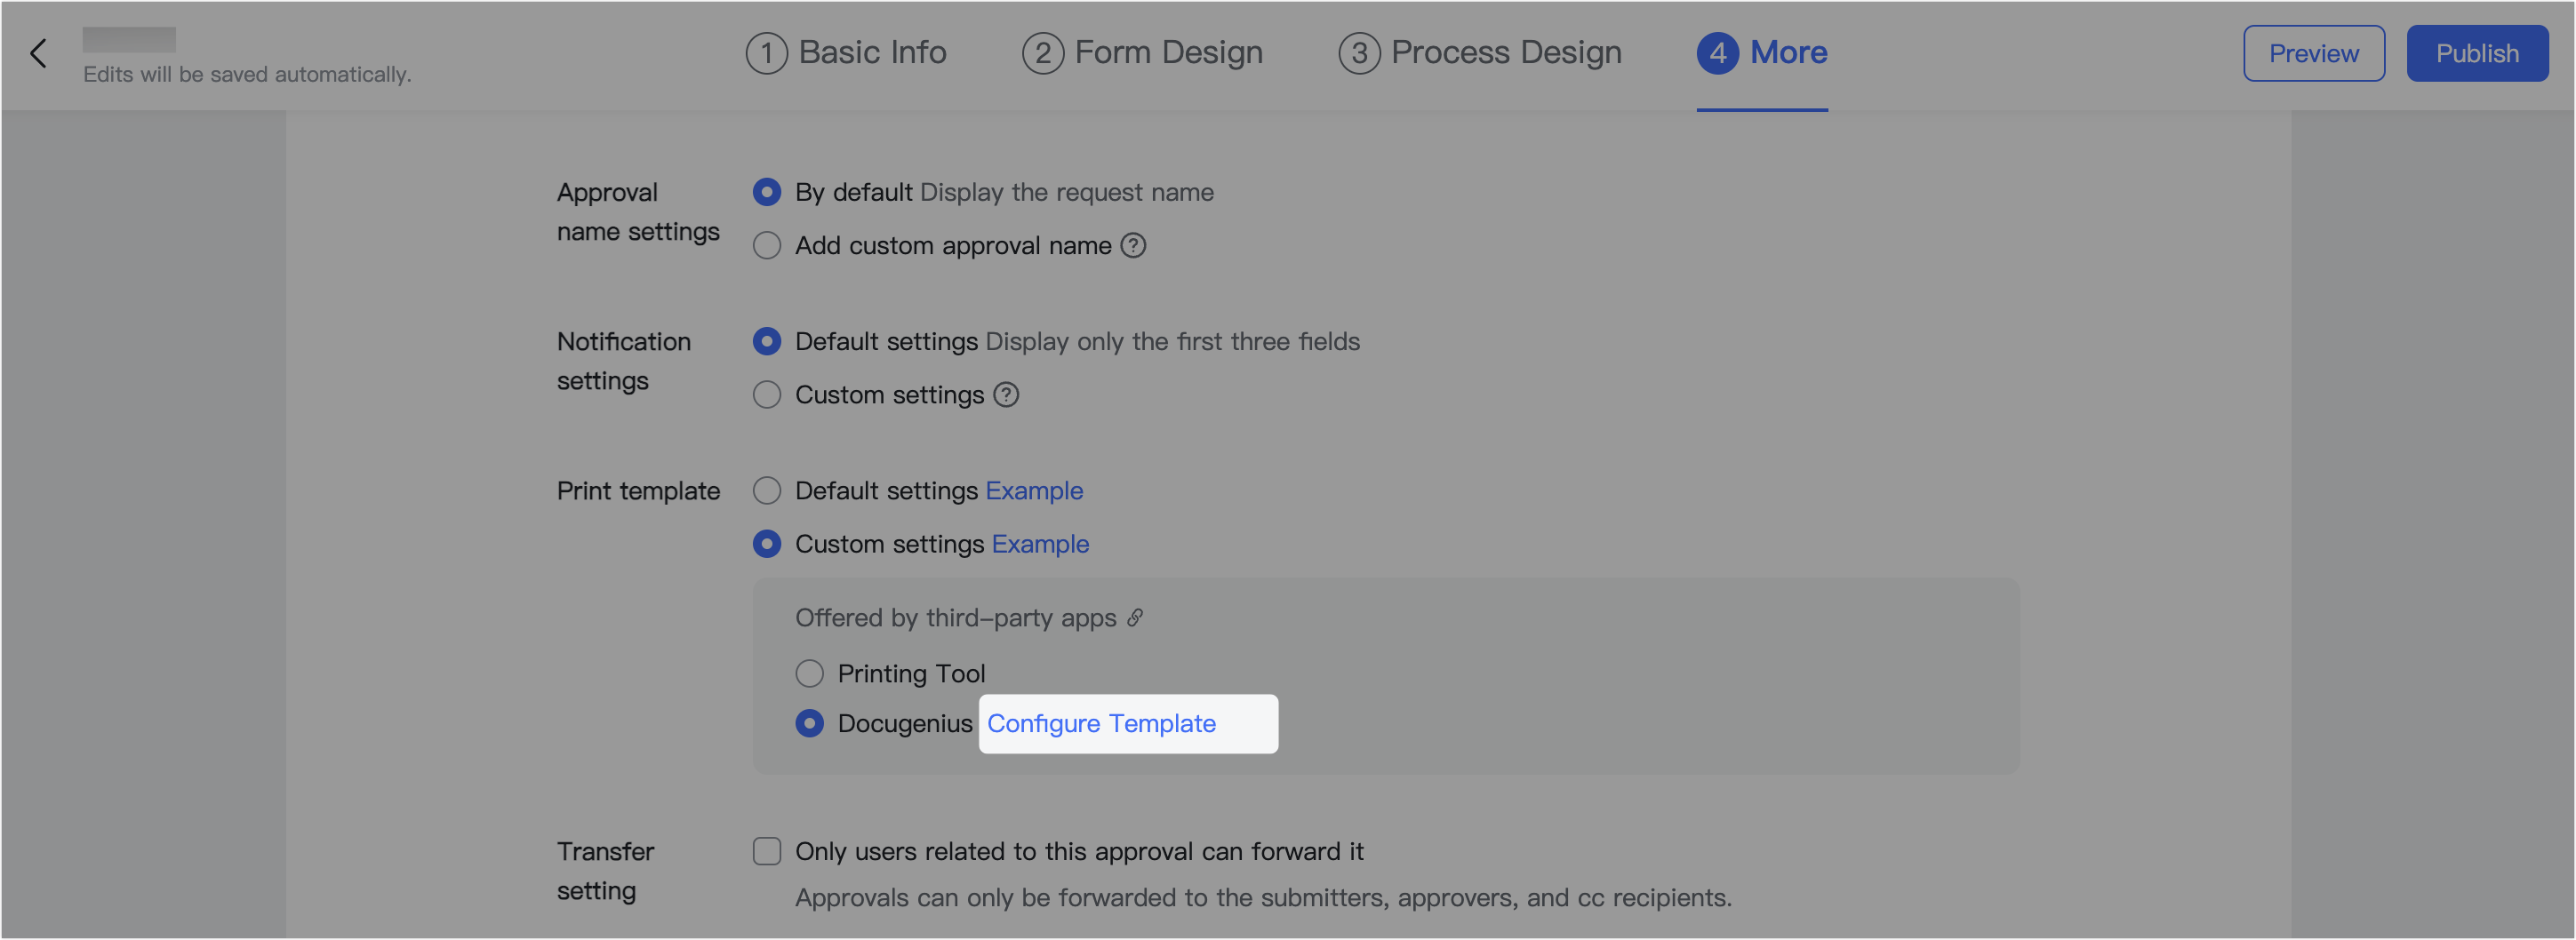Click the forwarding restriction description text
This screenshot has height=940, width=2576.
[x=1263, y=898]
